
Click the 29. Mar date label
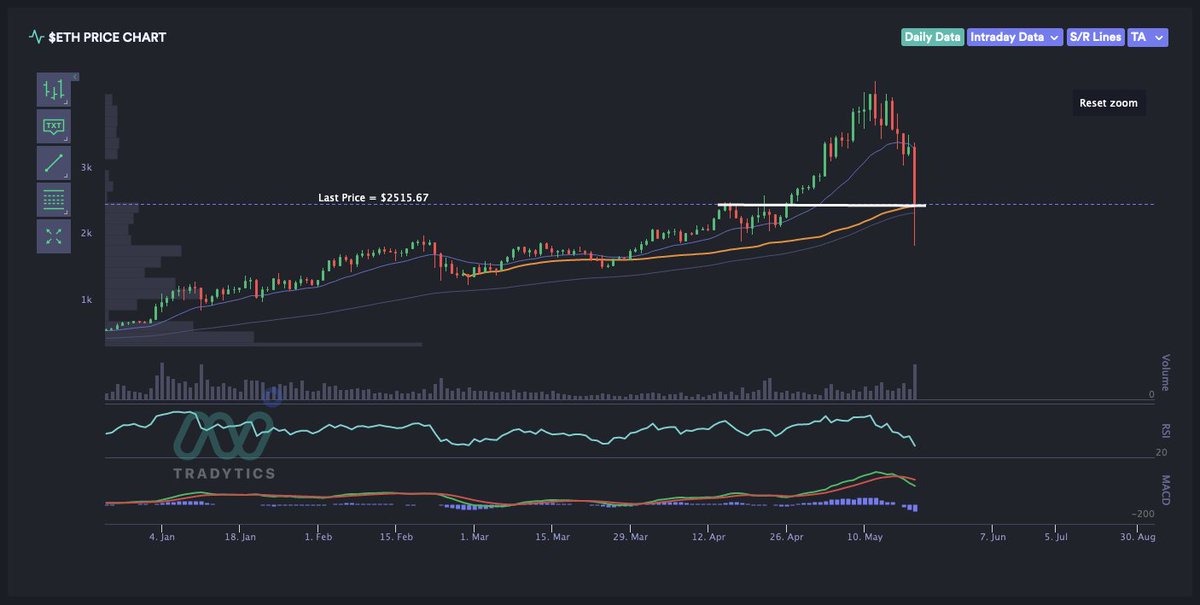631,537
